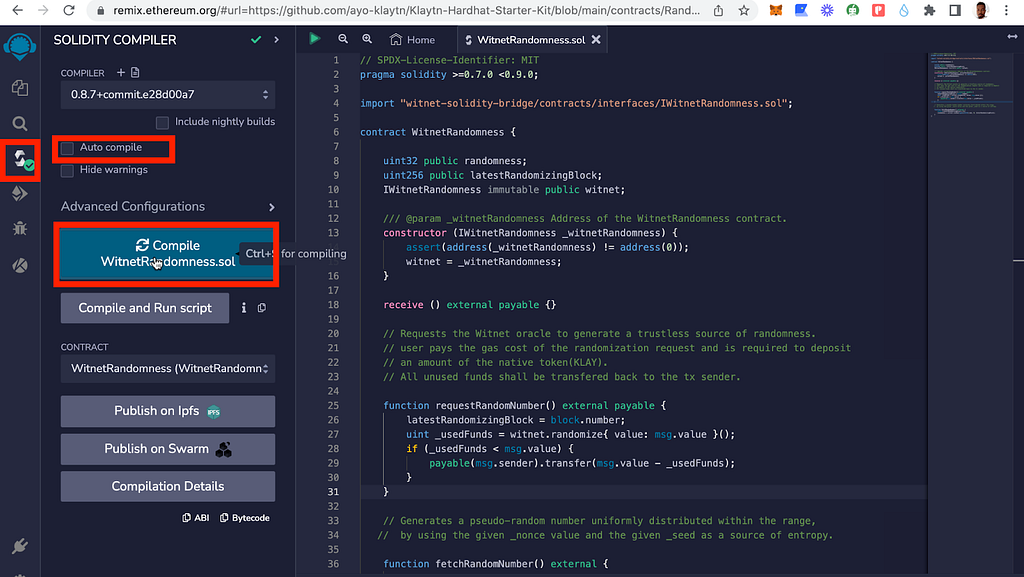This screenshot has width=1024, height=577.
Task: Click 'contract WitnetRandomness {' on line 6
Action: (x=438, y=132)
